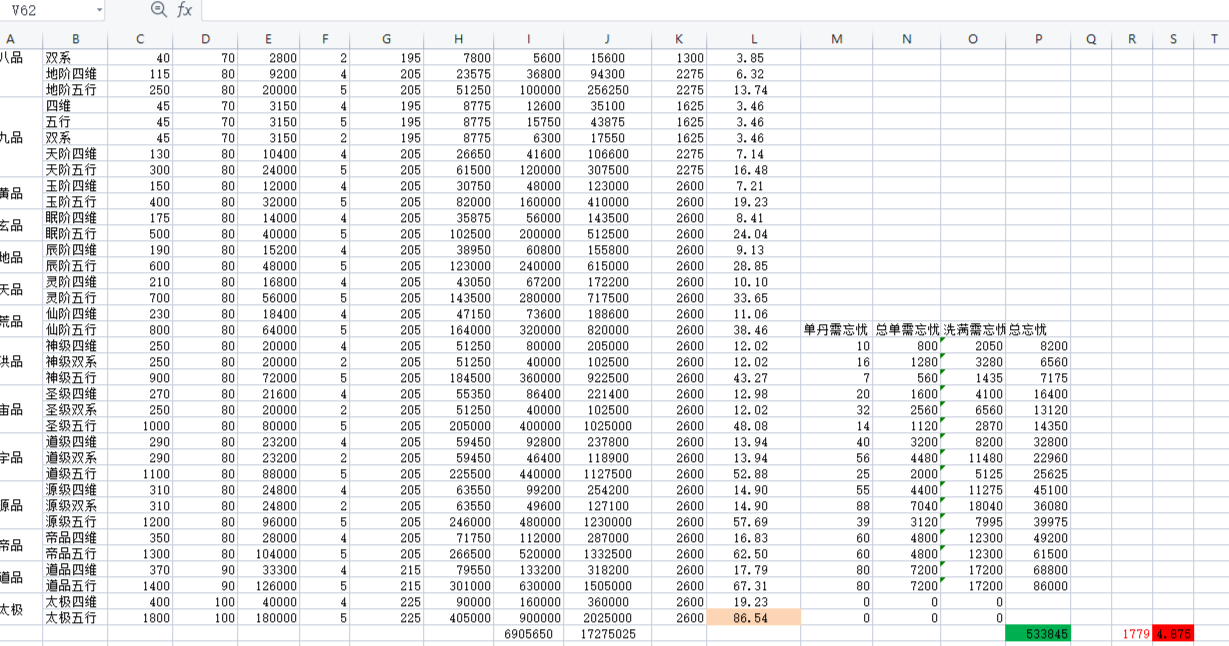This screenshot has height=646, width=1229.
Task: Click the red text cell 1779
Action: tap(1132, 634)
